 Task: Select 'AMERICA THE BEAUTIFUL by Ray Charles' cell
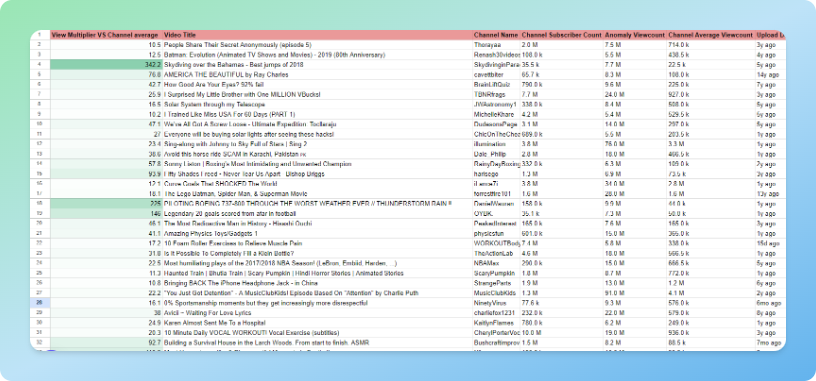[317, 74]
